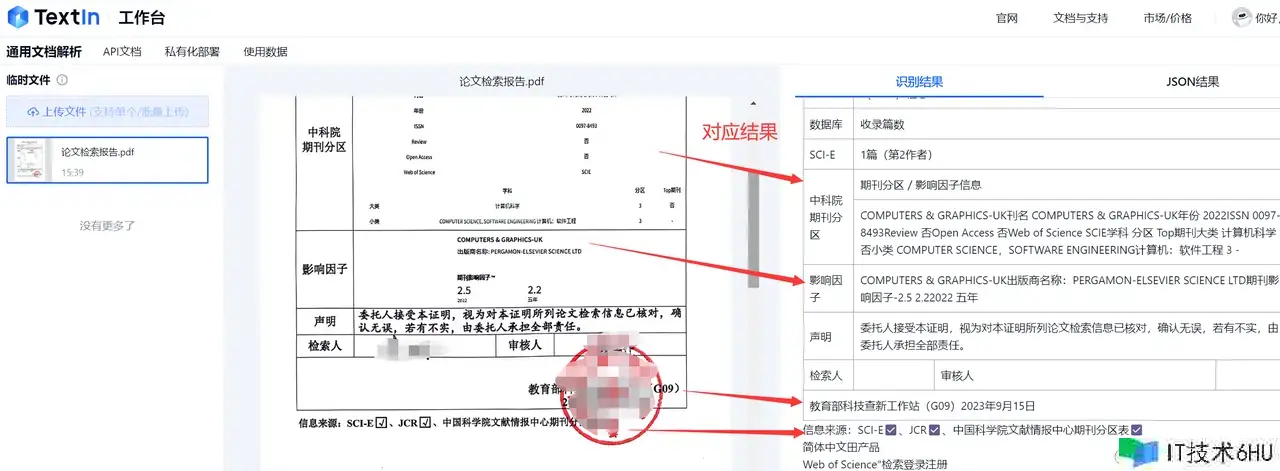Click the 你好 greeting text
The height and width of the screenshot is (471, 1280).
click(x=1267, y=18)
